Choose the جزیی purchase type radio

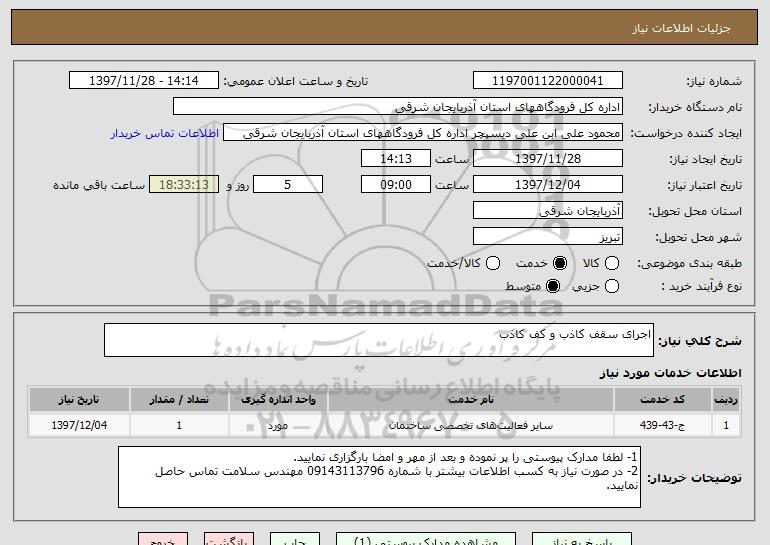[x=612, y=286]
